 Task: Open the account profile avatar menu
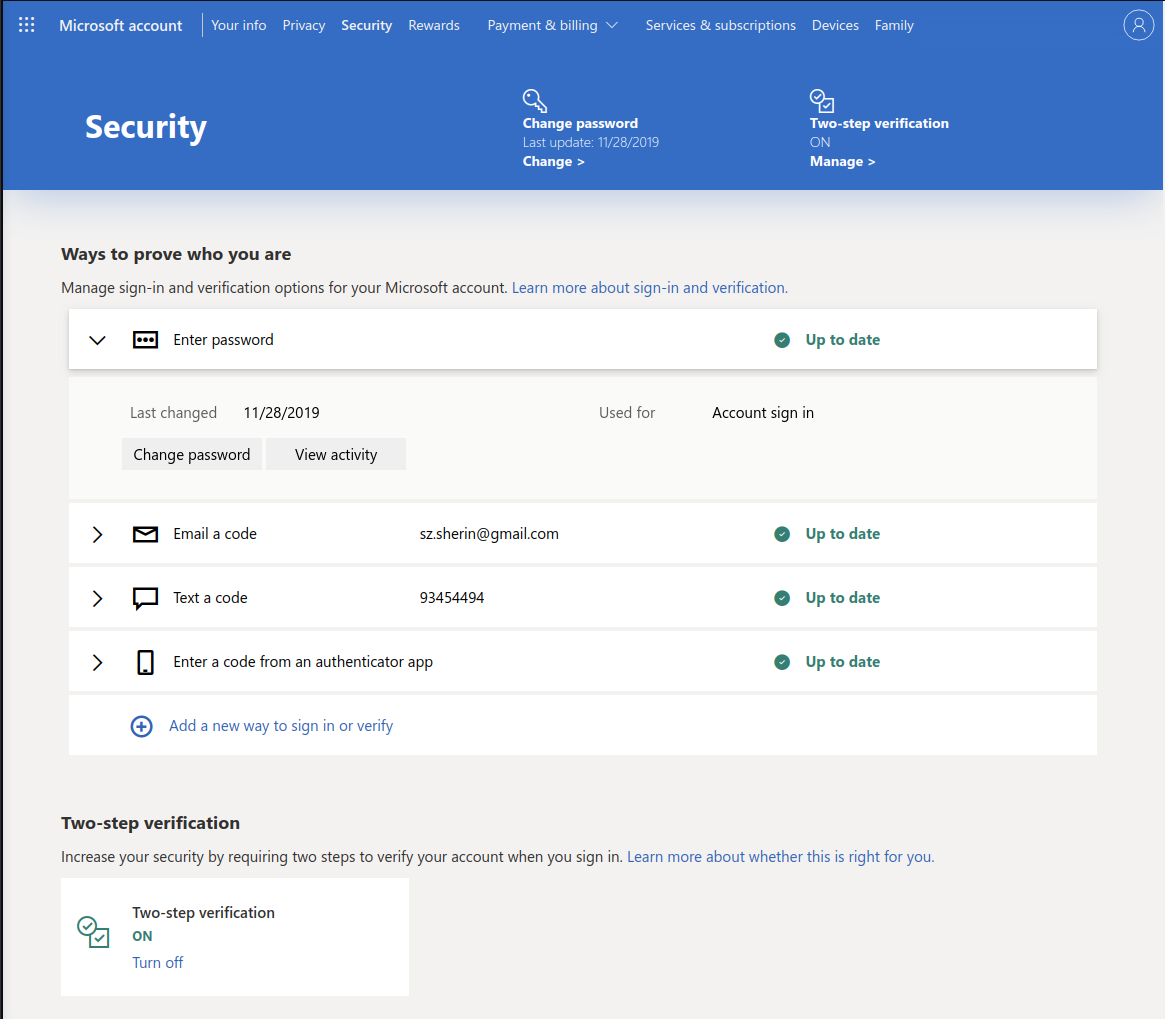click(x=1138, y=25)
